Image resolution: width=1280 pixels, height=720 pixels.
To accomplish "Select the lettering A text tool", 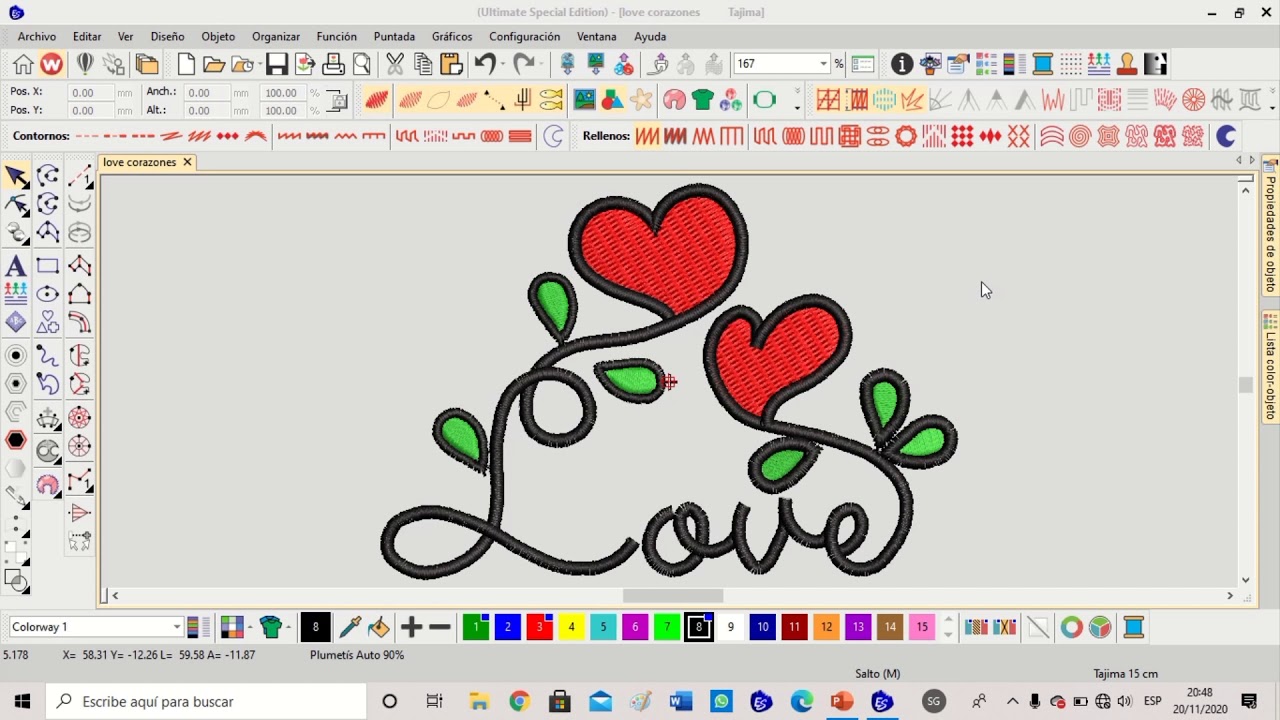I will coord(15,266).
